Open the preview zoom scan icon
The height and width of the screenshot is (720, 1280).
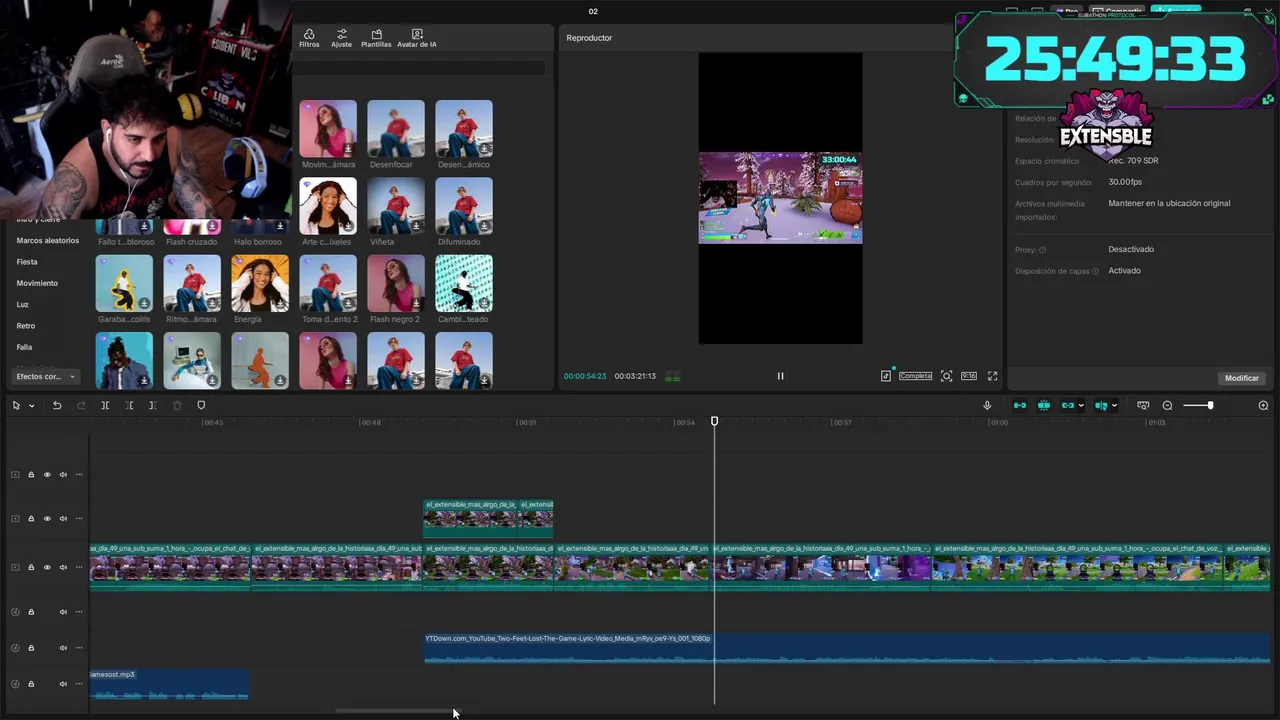click(x=946, y=376)
